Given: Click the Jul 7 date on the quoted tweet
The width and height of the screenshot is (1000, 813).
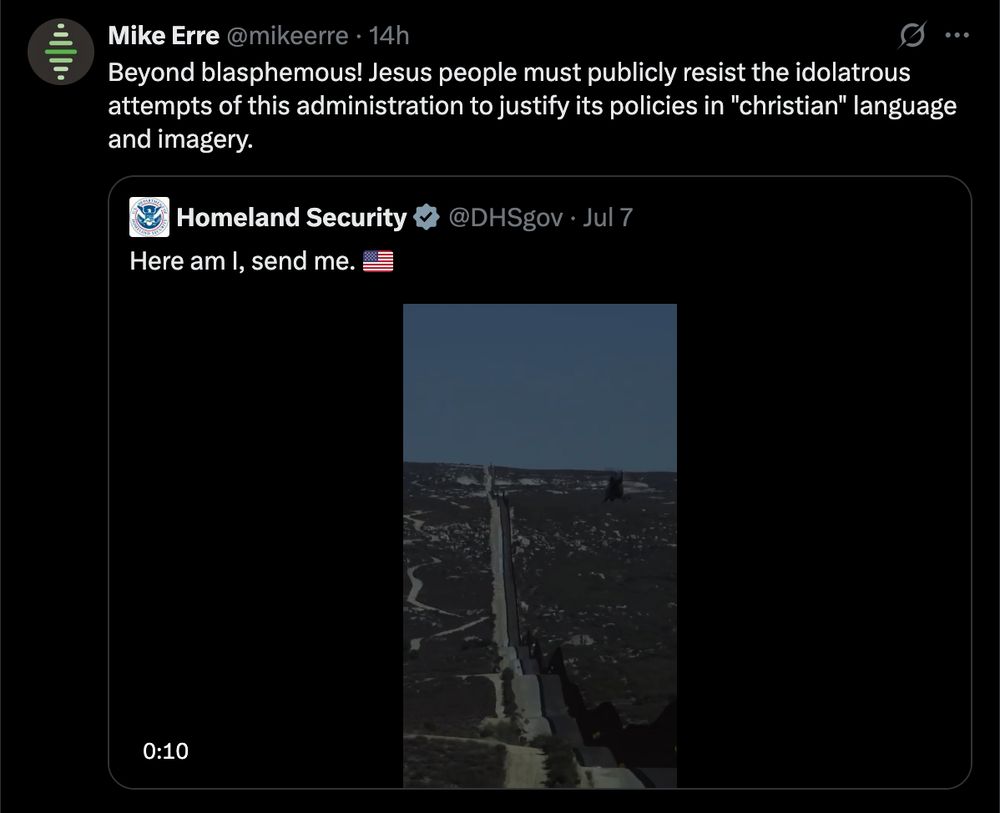Looking at the screenshot, I should click(x=608, y=216).
